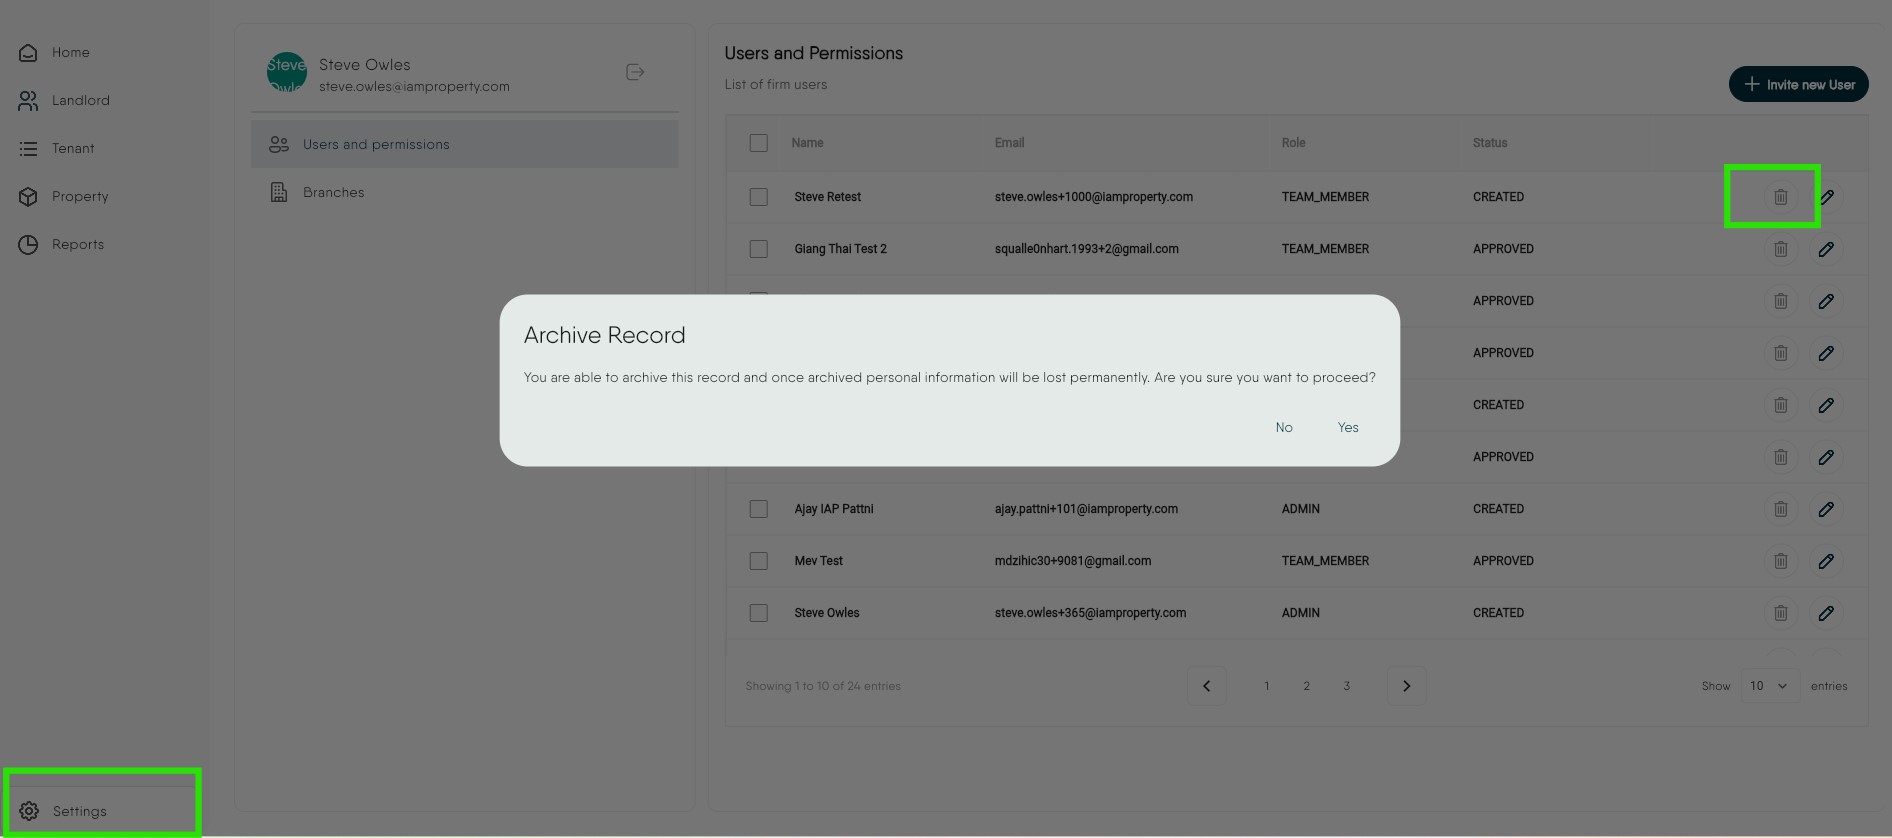Cancel archiving by clicking No

click(1284, 428)
